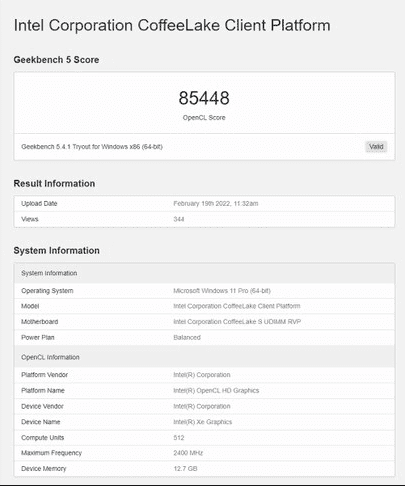The width and height of the screenshot is (405, 486).
Task: Click the 'Upload Date' label
Action: tap(39, 203)
